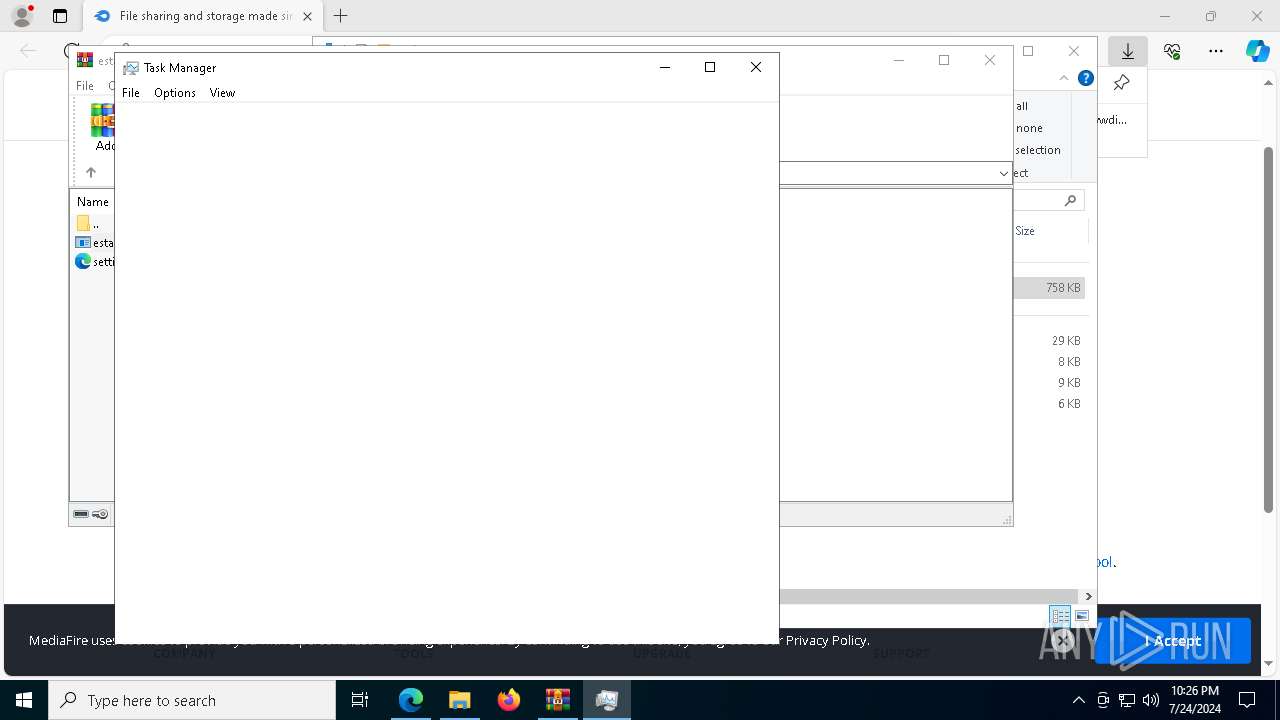Open the Privacy Policy link
The height and width of the screenshot is (720, 1280).
pyautogui.click(x=827, y=641)
